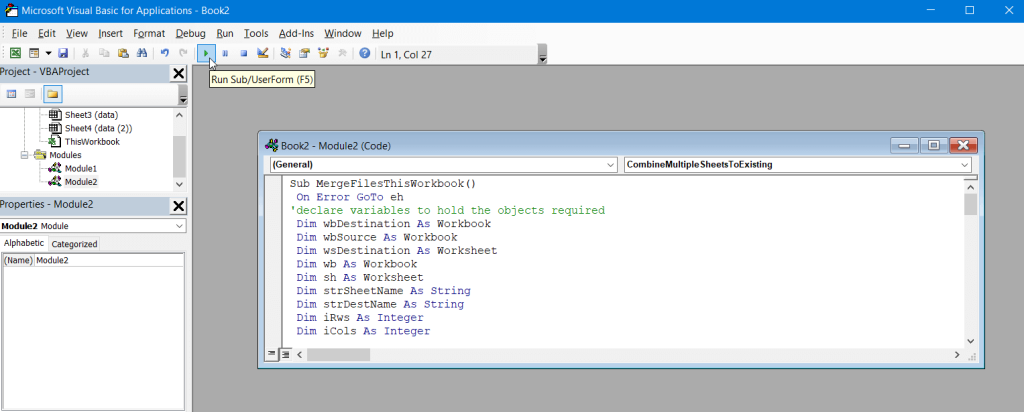Switch to the Categorized properties tab
The height and width of the screenshot is (412, 1024).
pyautogui.click(x=74, y=244)
